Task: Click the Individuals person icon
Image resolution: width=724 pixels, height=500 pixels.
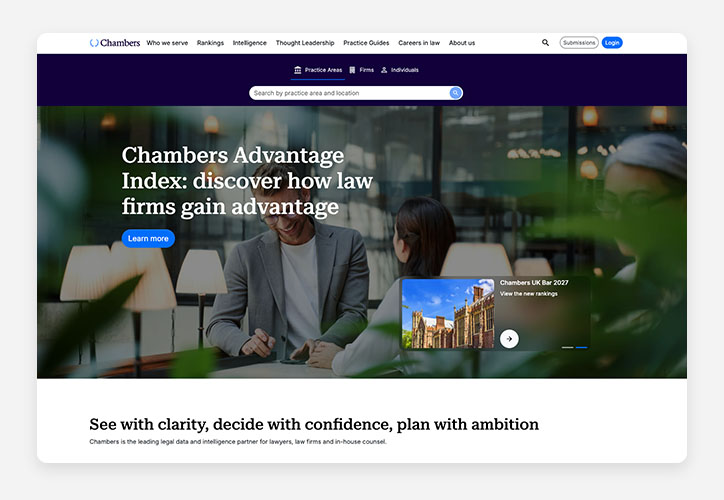Action: tap(384, 70)
